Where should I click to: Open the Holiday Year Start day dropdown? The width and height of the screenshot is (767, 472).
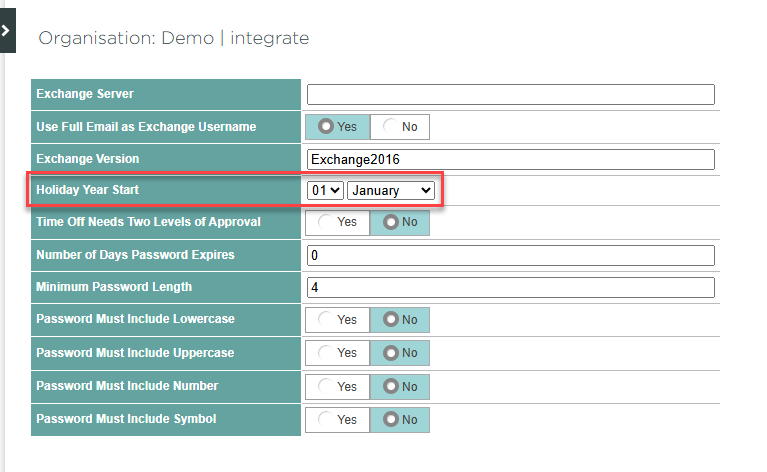(325, 190)
